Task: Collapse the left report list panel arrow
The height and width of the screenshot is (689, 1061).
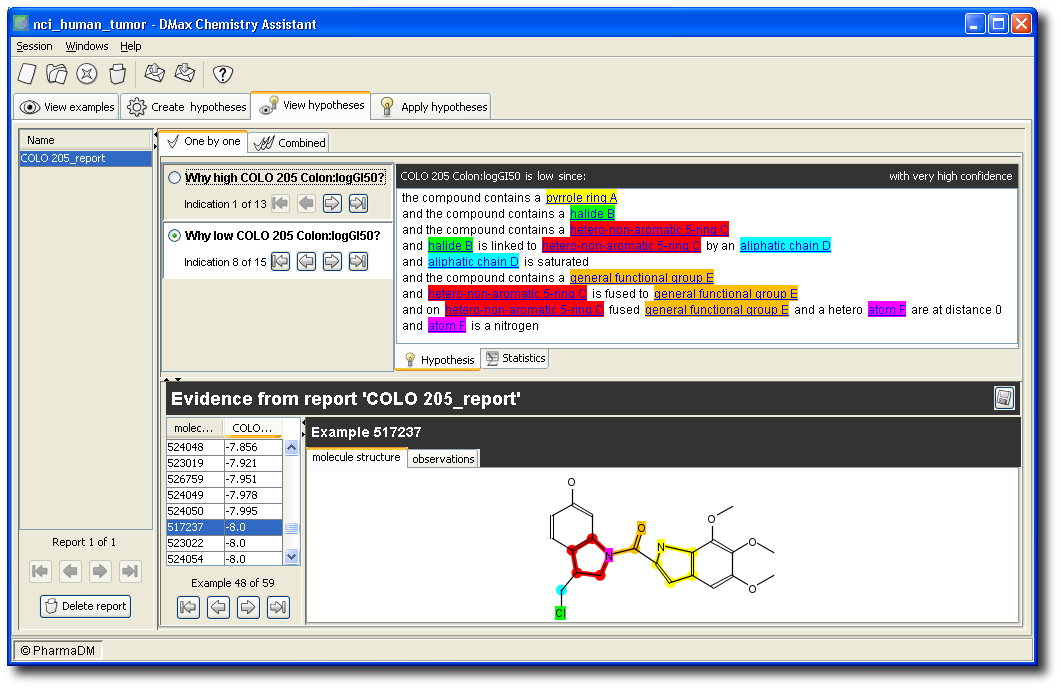Action: click(155, 133)
